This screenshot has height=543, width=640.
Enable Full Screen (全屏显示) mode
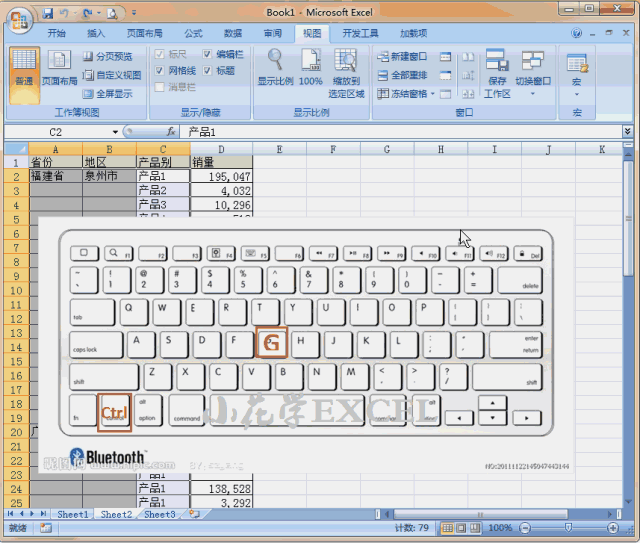point(108,94)
